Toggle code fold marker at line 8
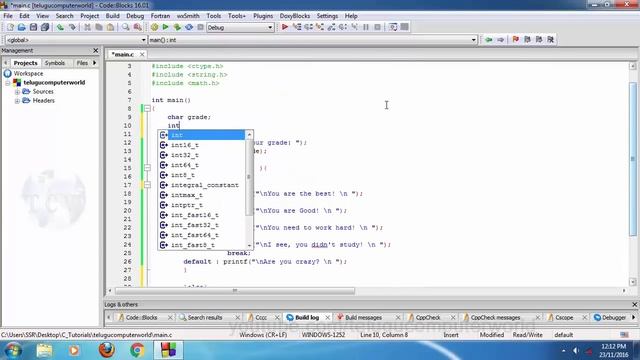 (147, 109)
